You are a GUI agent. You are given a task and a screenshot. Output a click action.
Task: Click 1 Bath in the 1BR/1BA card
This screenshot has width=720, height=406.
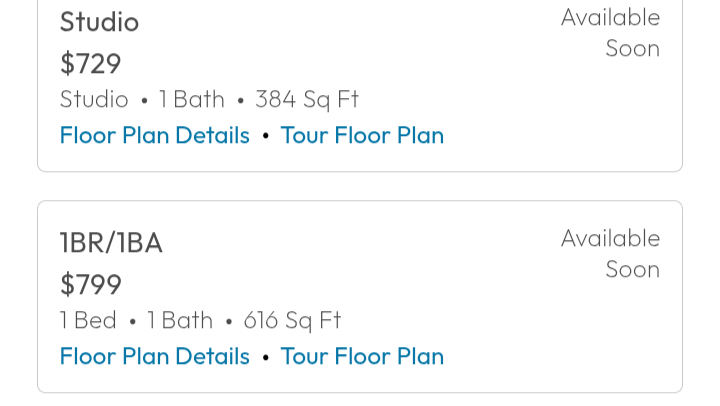pos(180,320)
